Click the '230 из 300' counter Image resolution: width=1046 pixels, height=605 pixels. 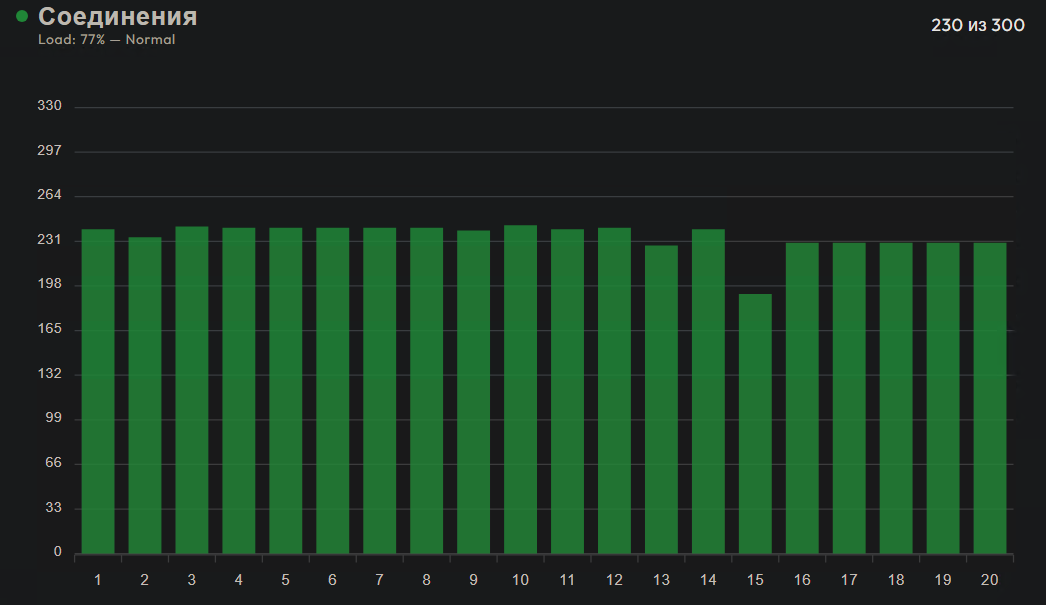coord(977,25)
